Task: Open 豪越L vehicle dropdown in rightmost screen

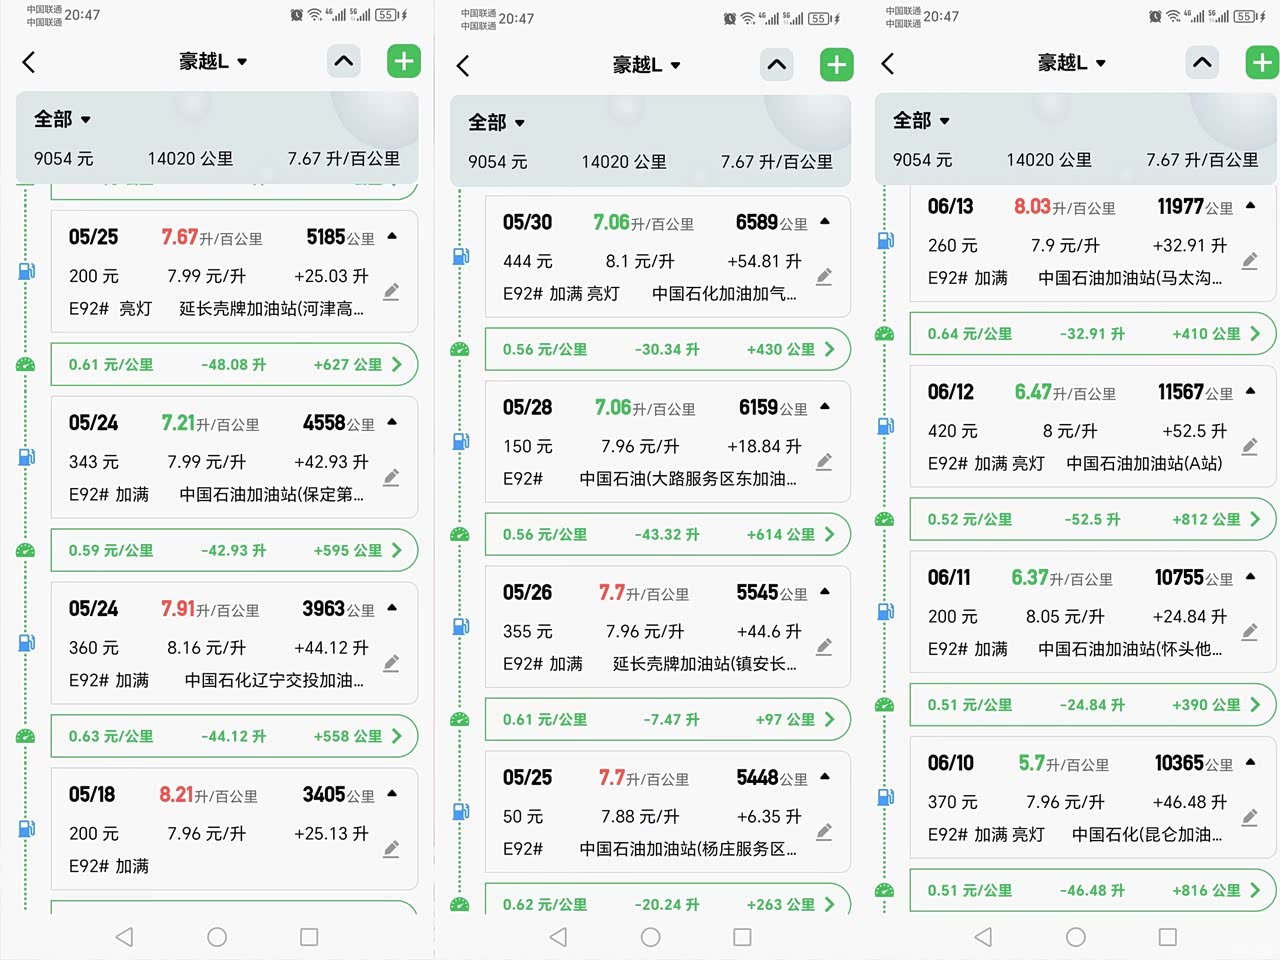Action: [1071, 63]
